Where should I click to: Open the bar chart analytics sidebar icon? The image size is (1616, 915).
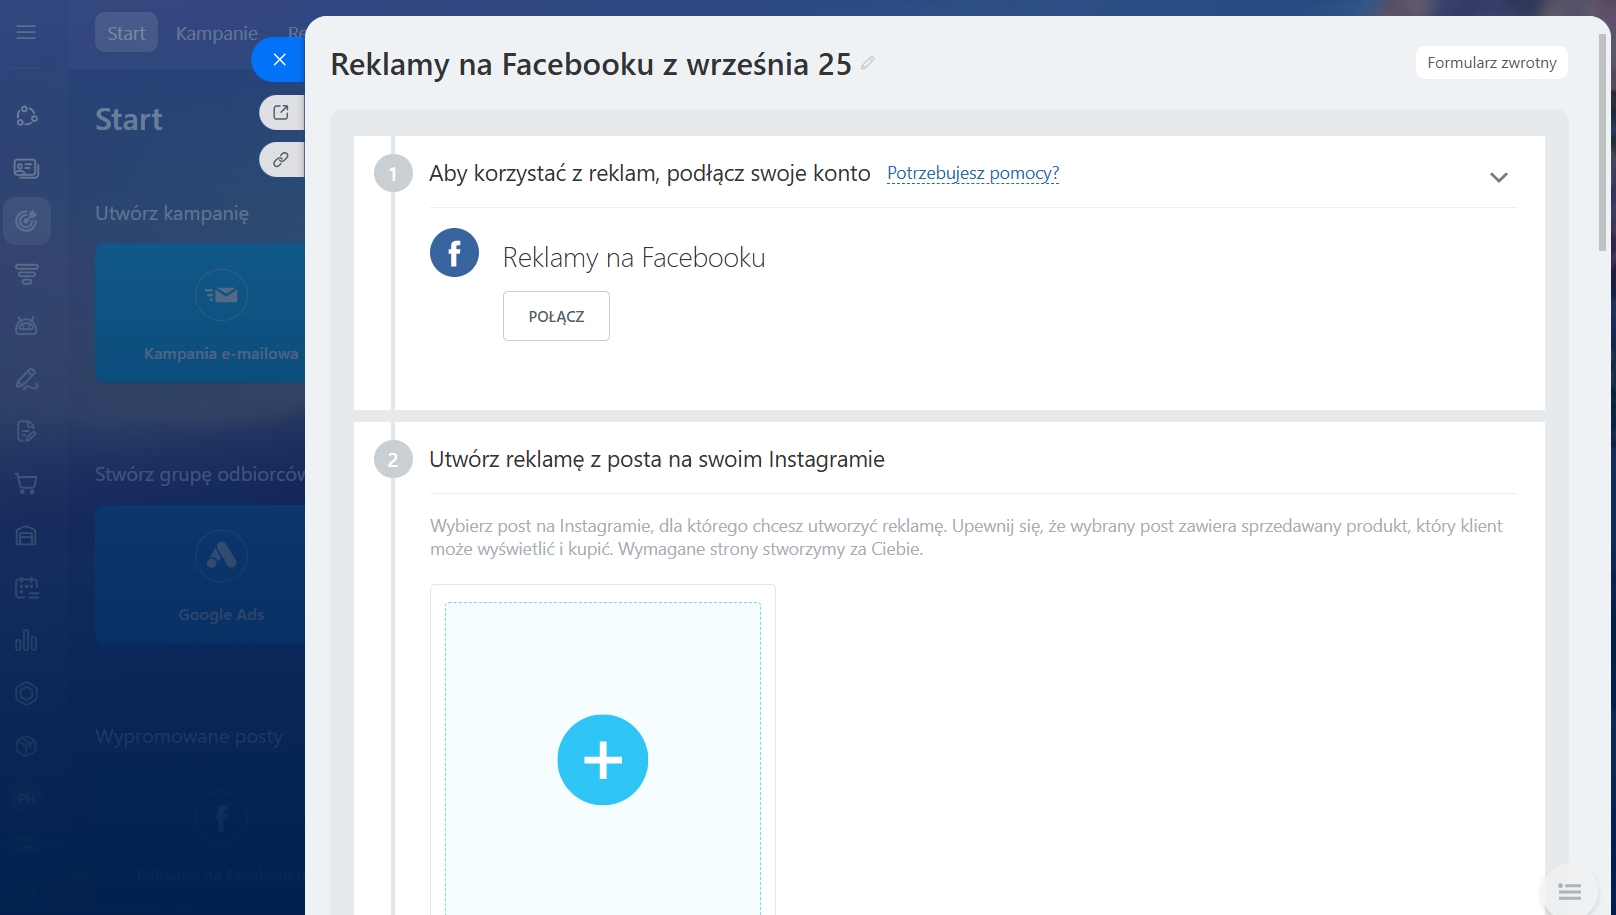[27, 640]
